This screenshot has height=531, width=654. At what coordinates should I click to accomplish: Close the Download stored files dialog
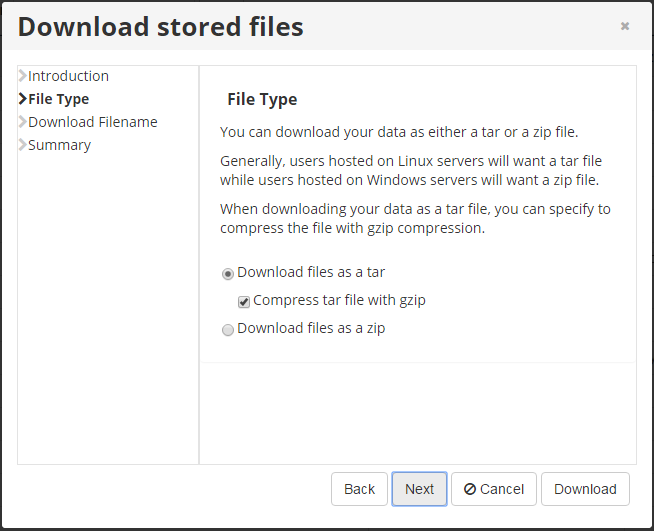625,27
